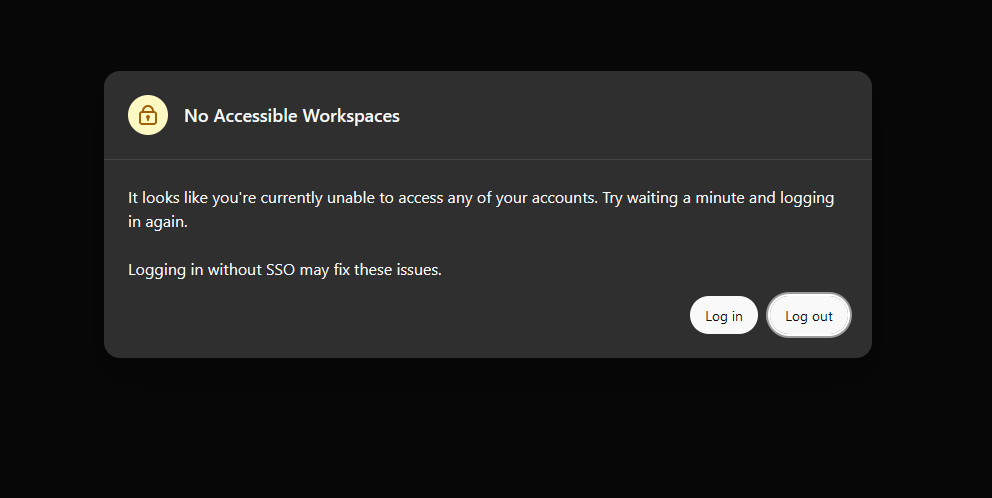The image size is (992, 498).
Task: Click the word "access" in the first paragraph
Action: 421,198
